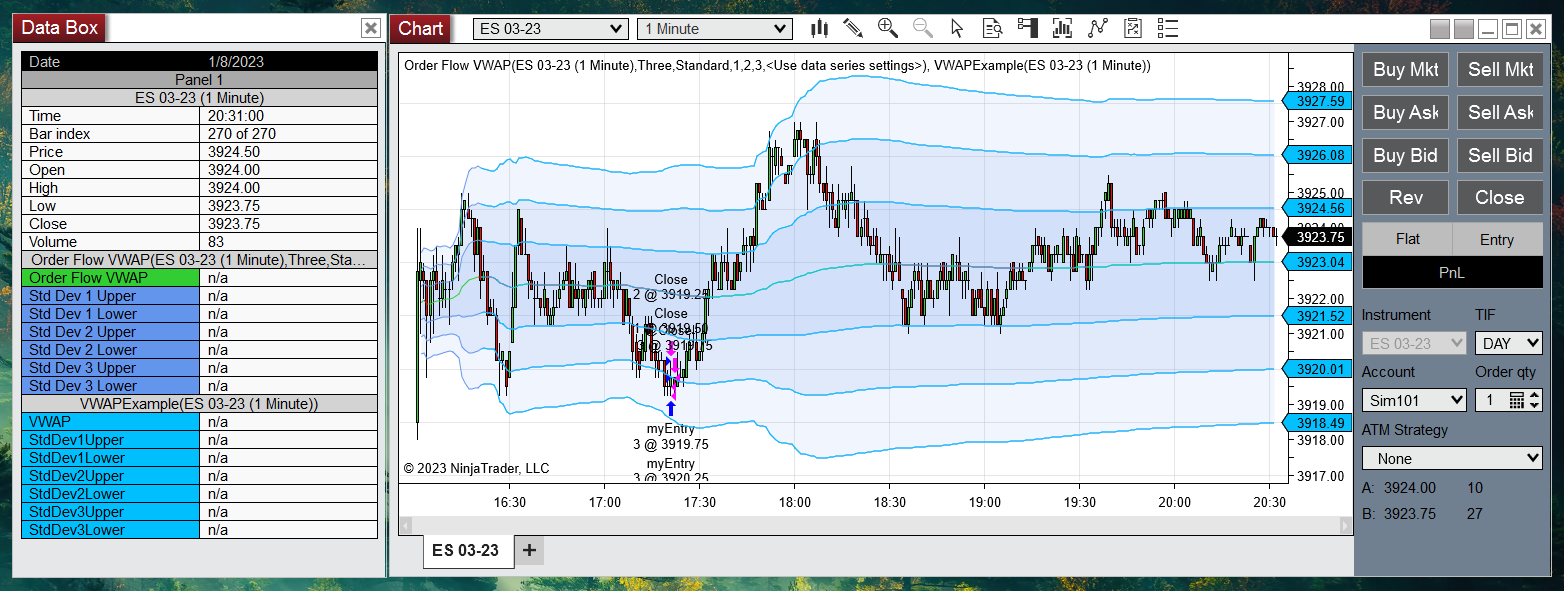1564x591 pixels.
Task: Click the horizontal scrollbar right arrow
Action: pos(1345,525)
